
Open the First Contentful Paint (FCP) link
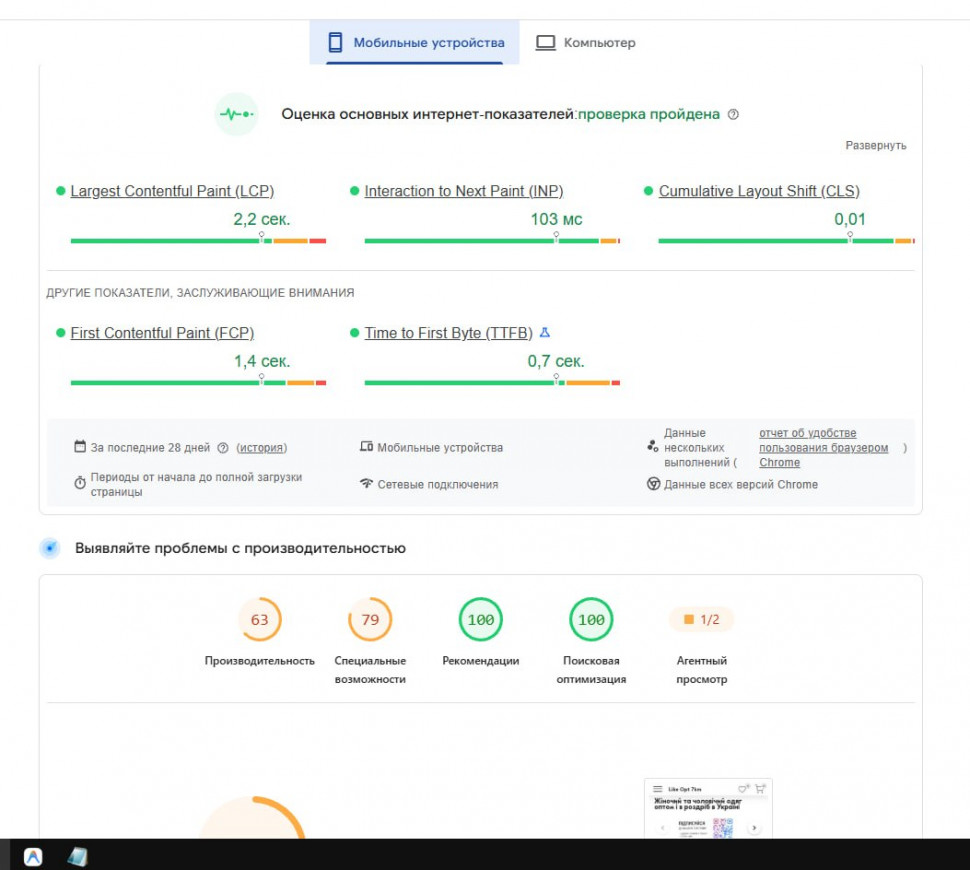click(162, 333)
